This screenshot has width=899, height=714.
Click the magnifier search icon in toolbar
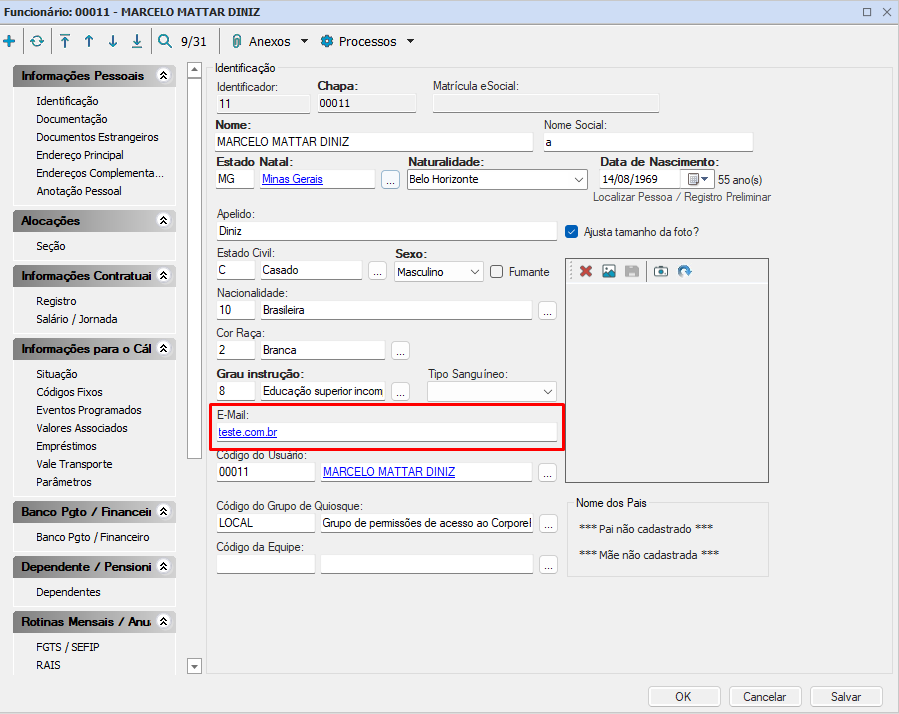point(164,42)
